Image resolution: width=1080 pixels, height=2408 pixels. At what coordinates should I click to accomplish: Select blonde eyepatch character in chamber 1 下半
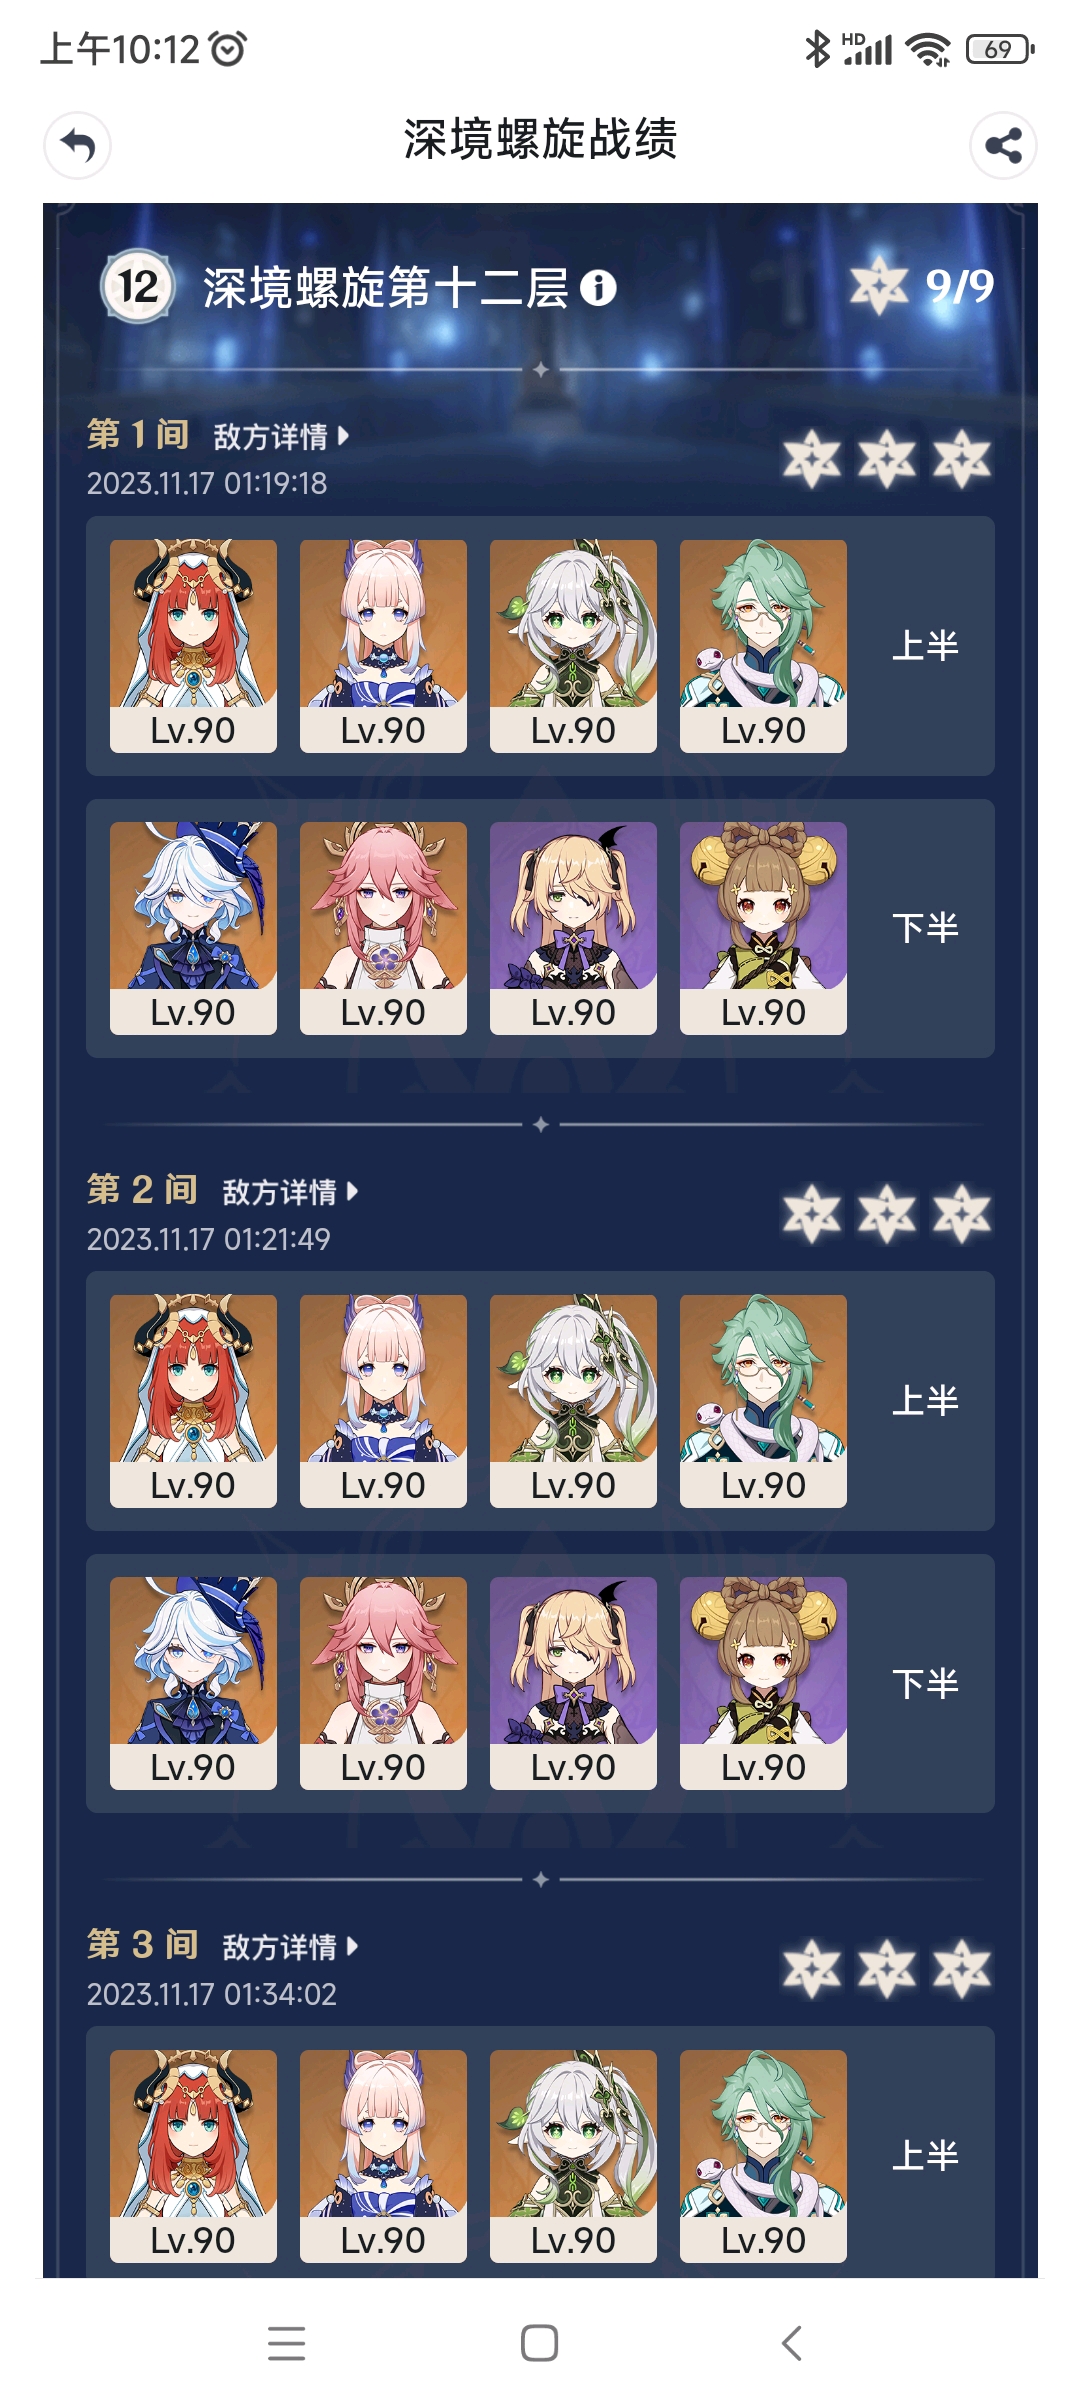573,928
